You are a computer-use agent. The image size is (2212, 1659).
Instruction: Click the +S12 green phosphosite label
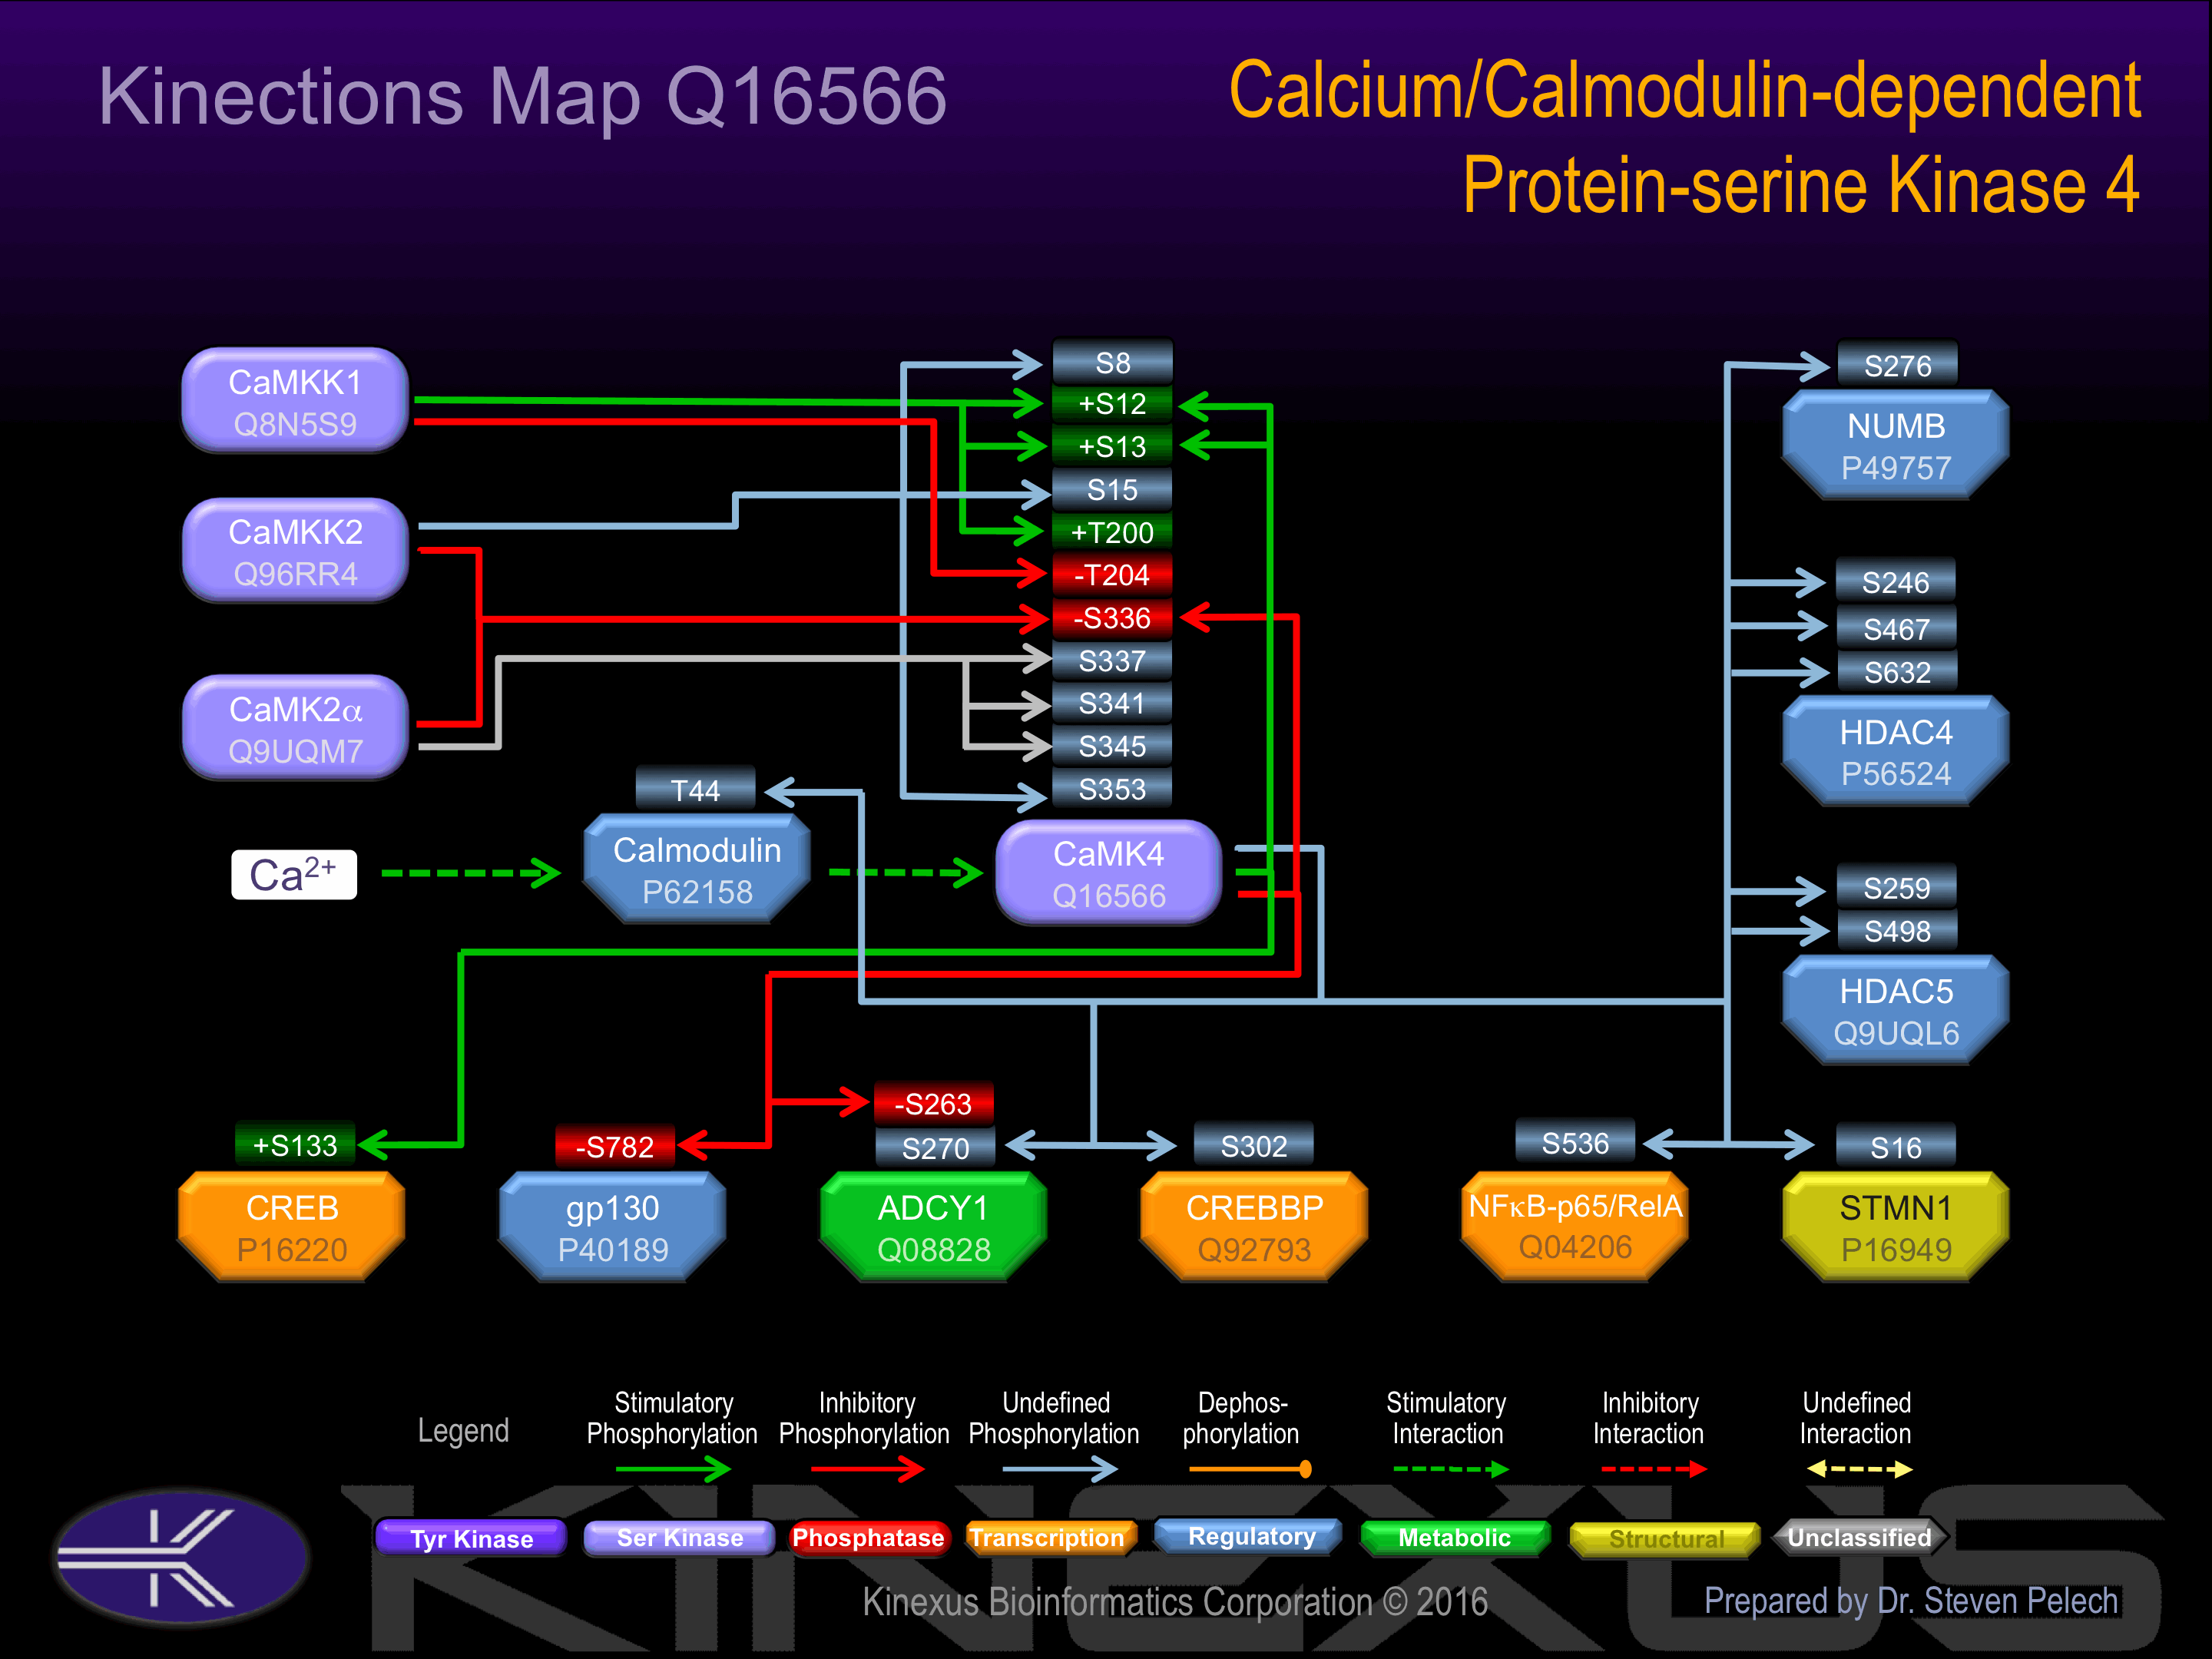pos(1112,404)
